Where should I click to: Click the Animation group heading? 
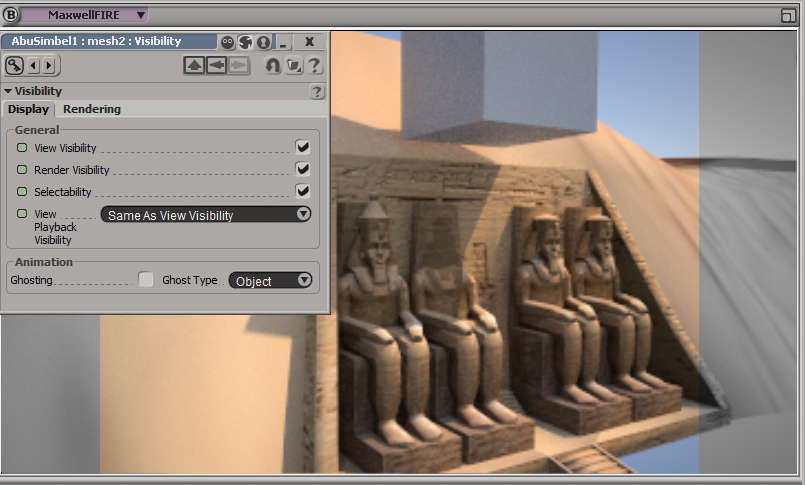click(x=44, y=262)
